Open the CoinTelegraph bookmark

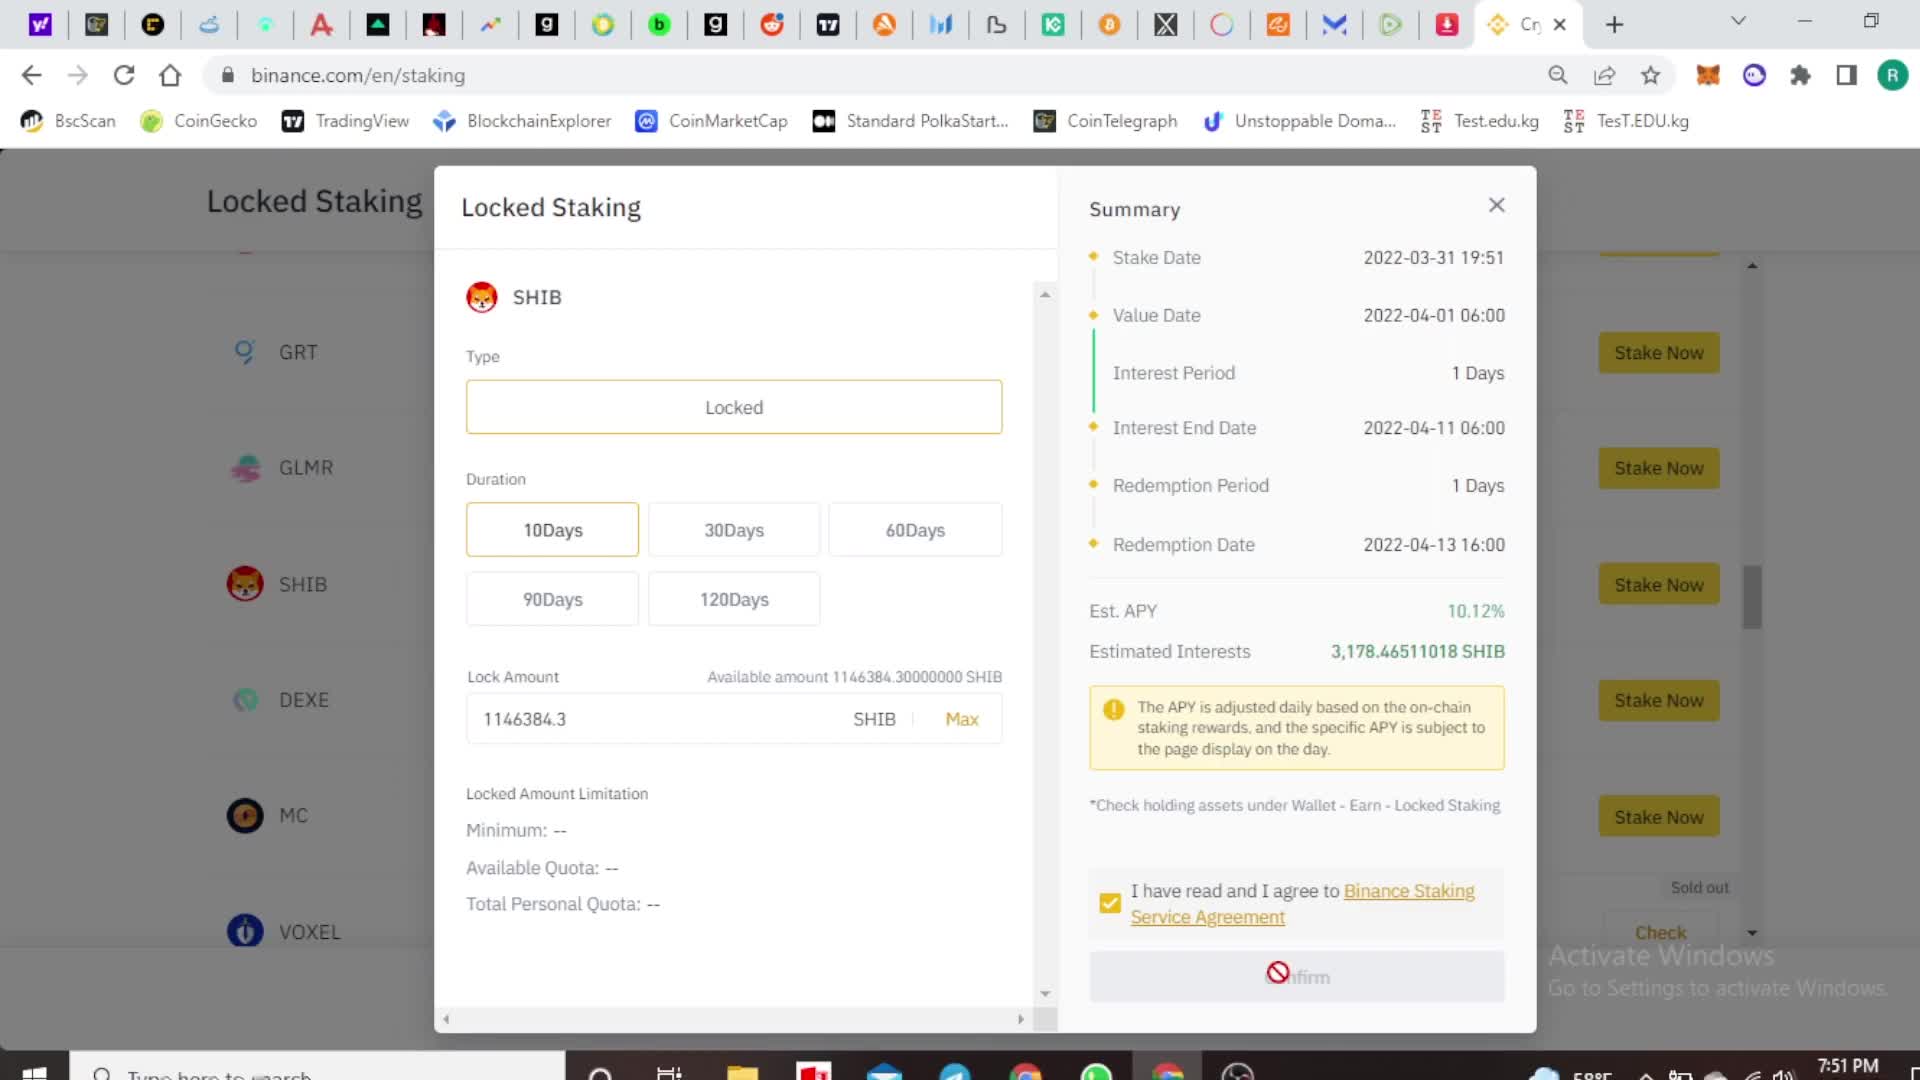click(x=1106, y=121)
